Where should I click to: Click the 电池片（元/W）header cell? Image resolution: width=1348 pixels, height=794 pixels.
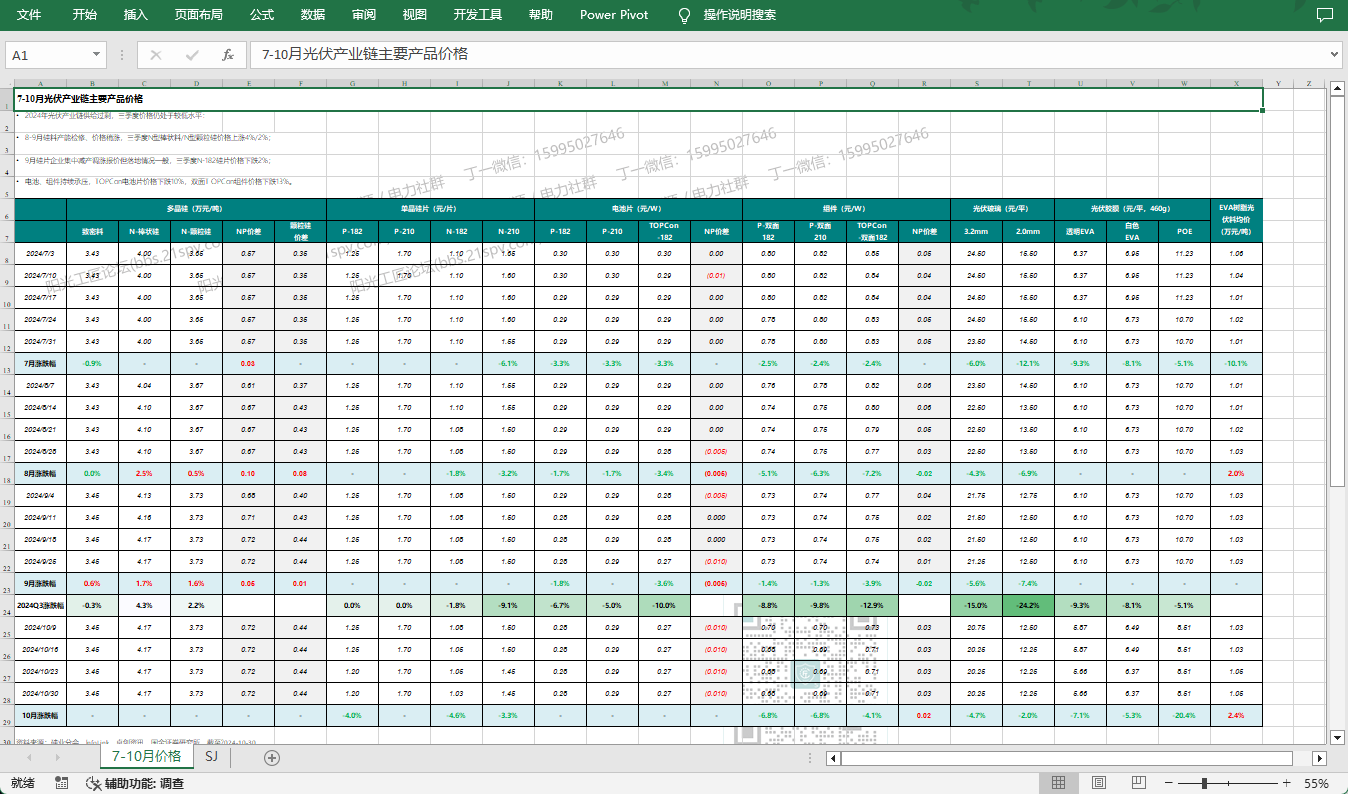638,209
